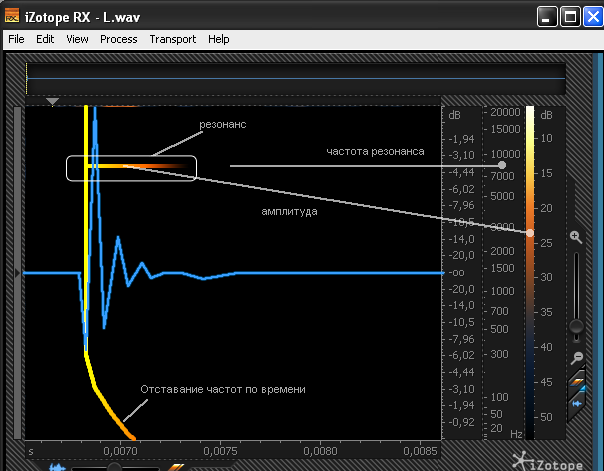The height and width of the screenshot is (471, 604).
Task: Click the 45 dB color scale label
Action: coord(546,382)
